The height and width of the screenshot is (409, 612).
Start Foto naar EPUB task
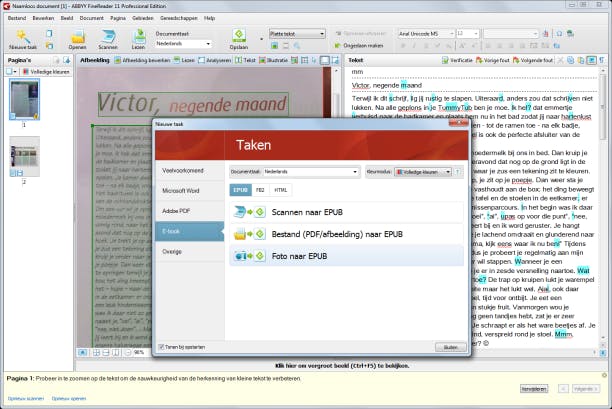pyautogui.click(x=346, y=256)
